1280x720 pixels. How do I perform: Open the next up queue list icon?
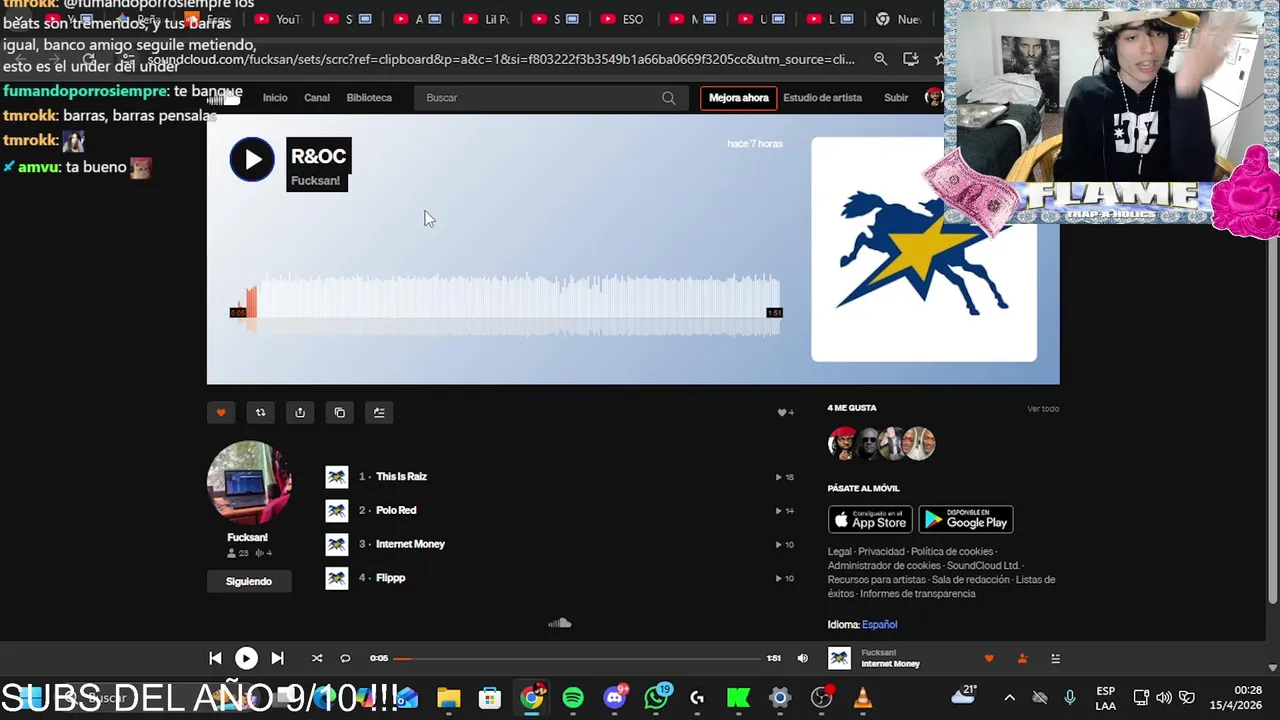[x=1055, y=658]
